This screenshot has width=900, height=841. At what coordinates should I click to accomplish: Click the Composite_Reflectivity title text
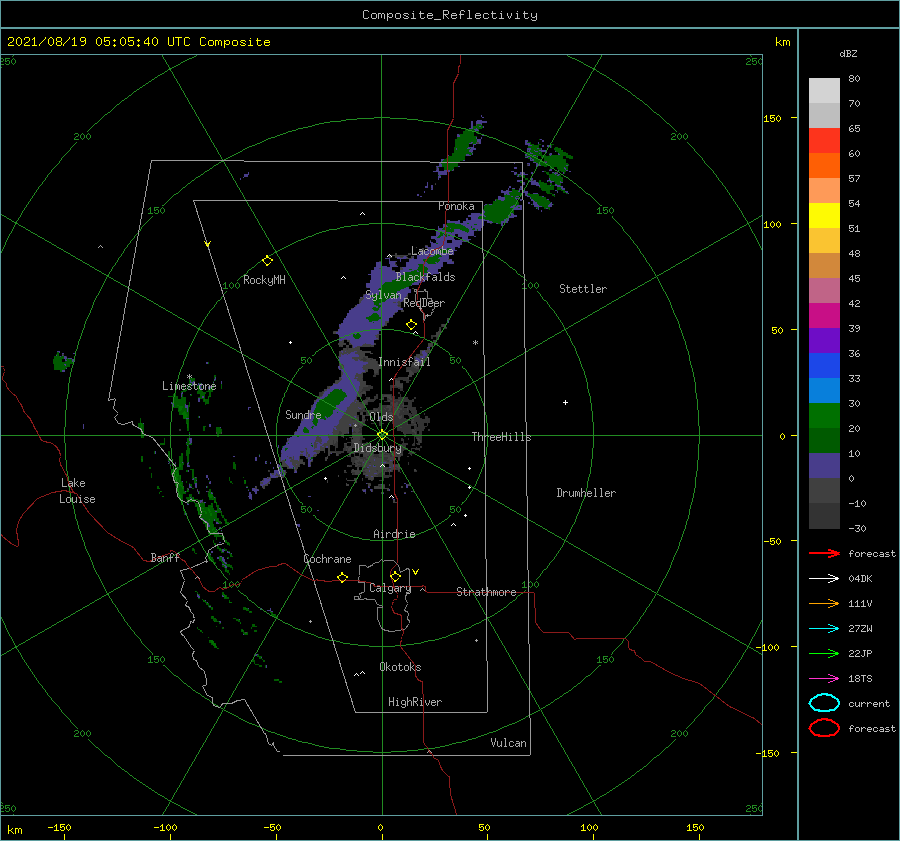tap(450, 15)
